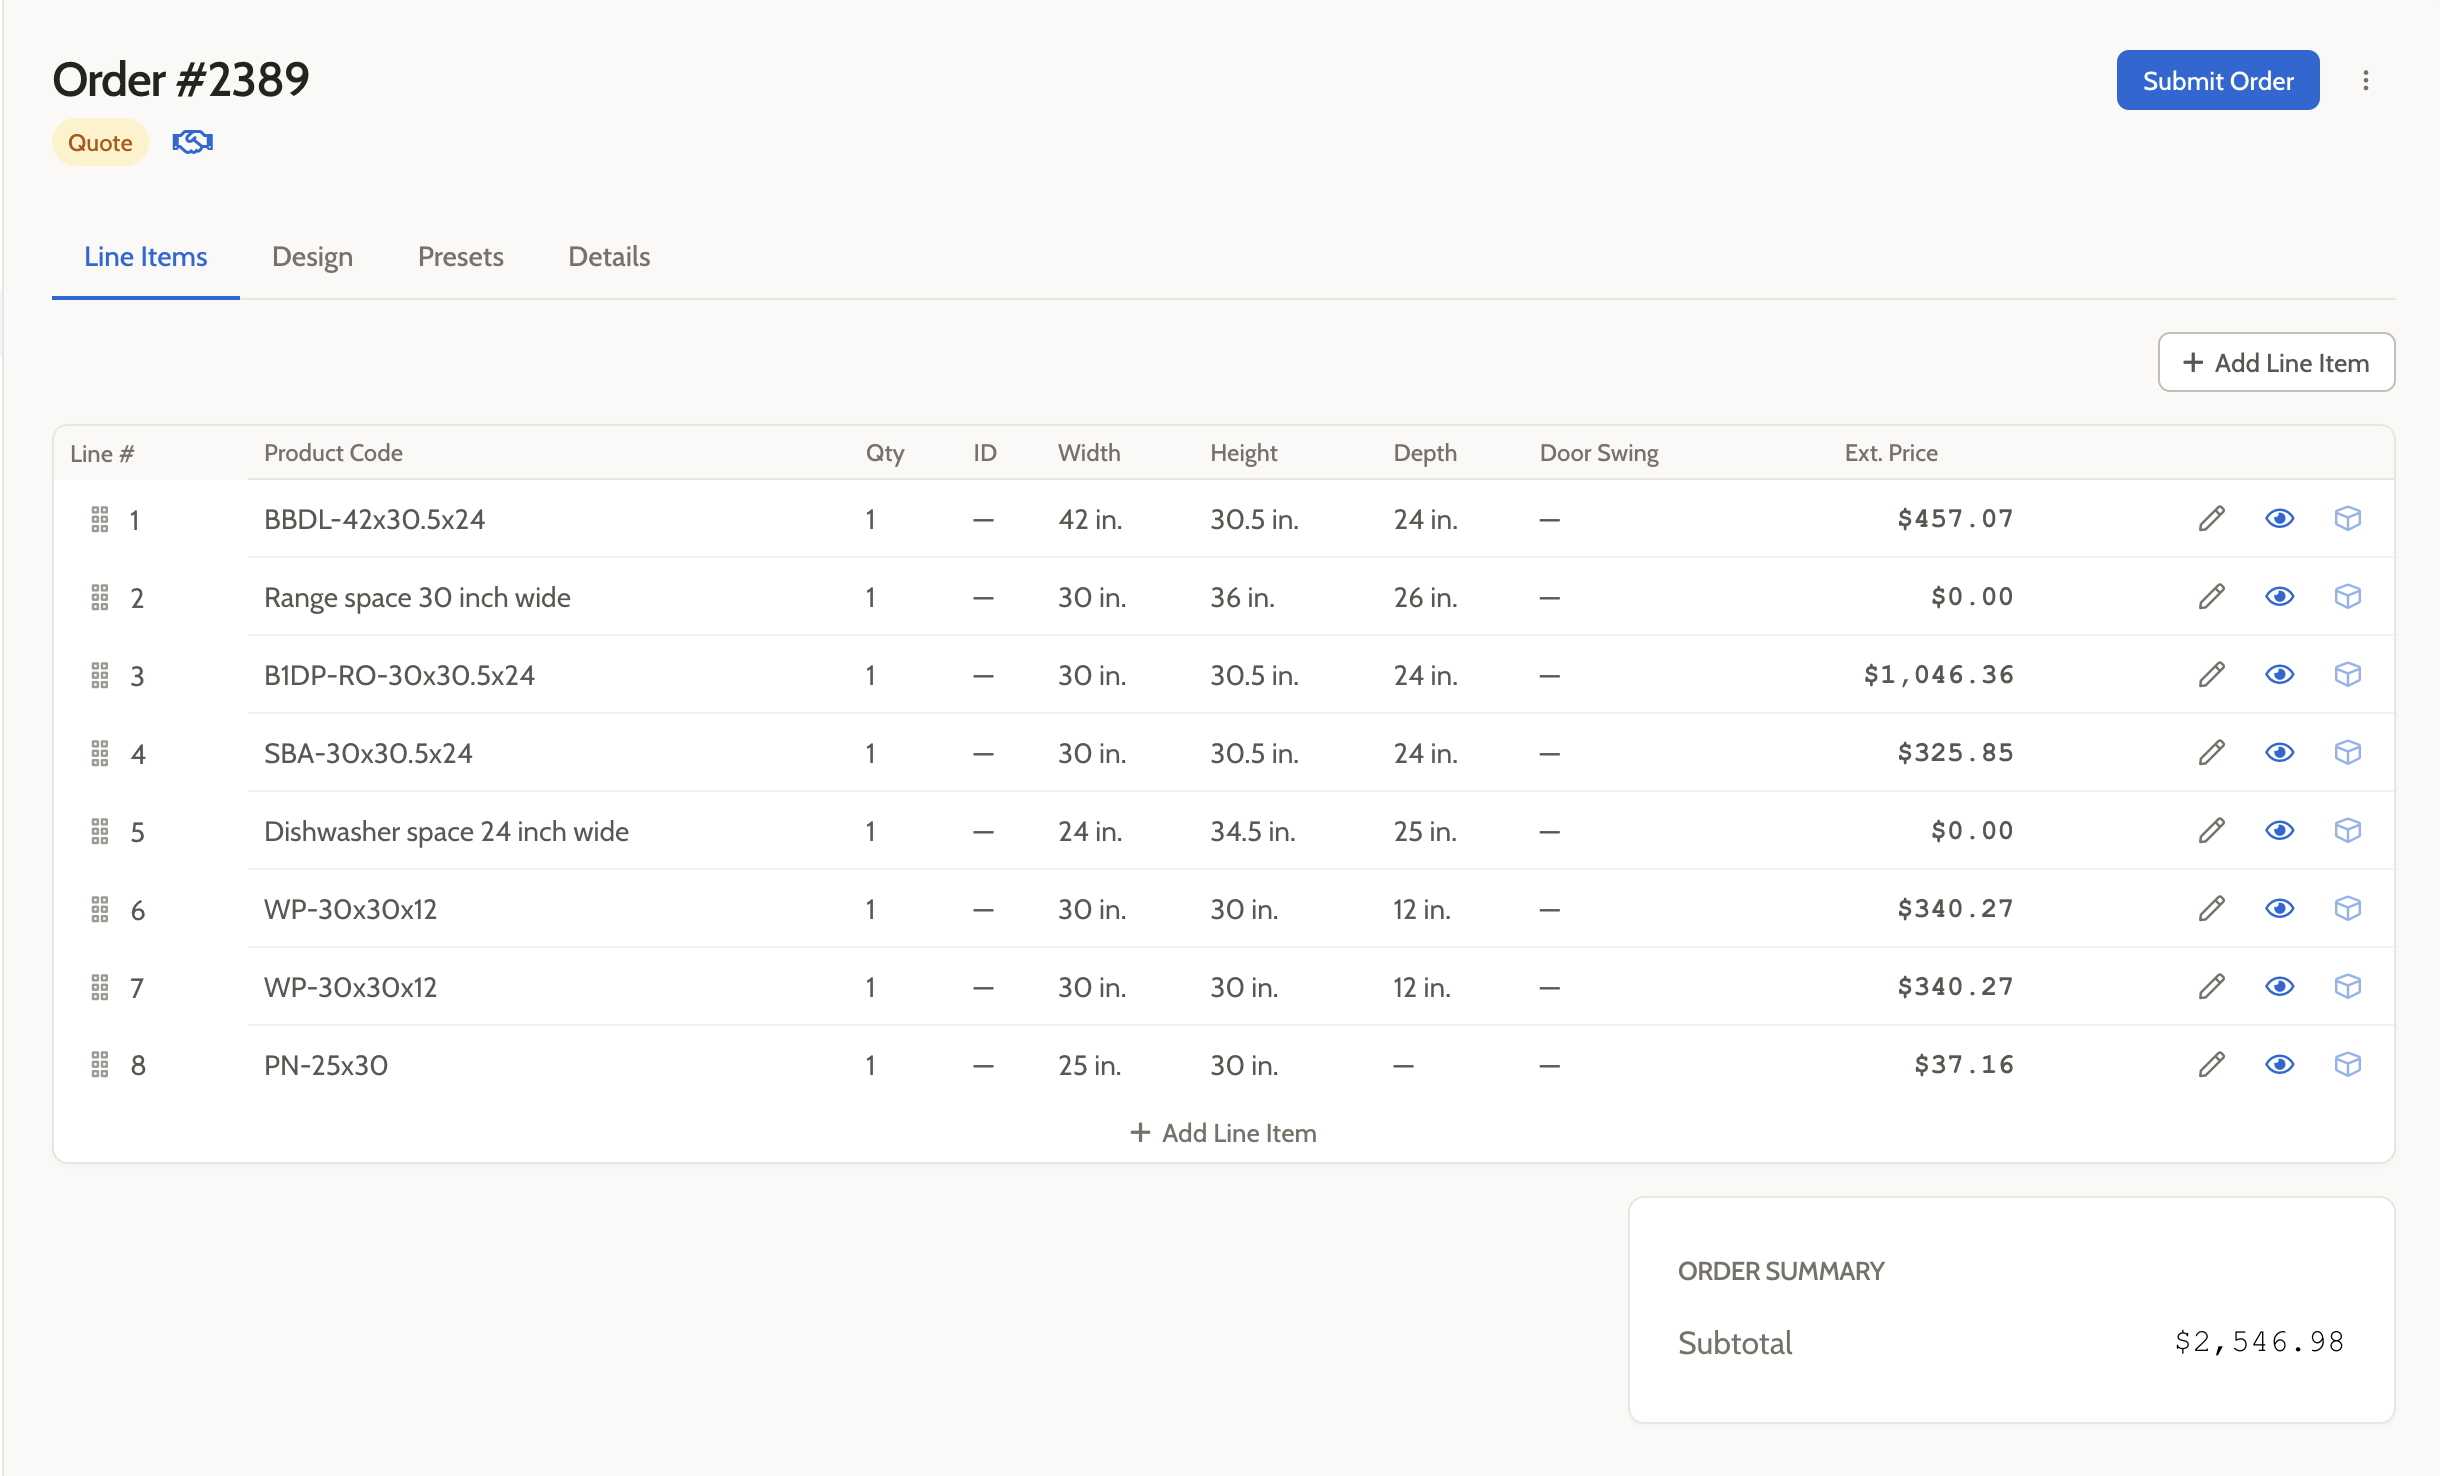Open the Details tab
Viewport: 2440px width, 1476px height.
point(609,257)
